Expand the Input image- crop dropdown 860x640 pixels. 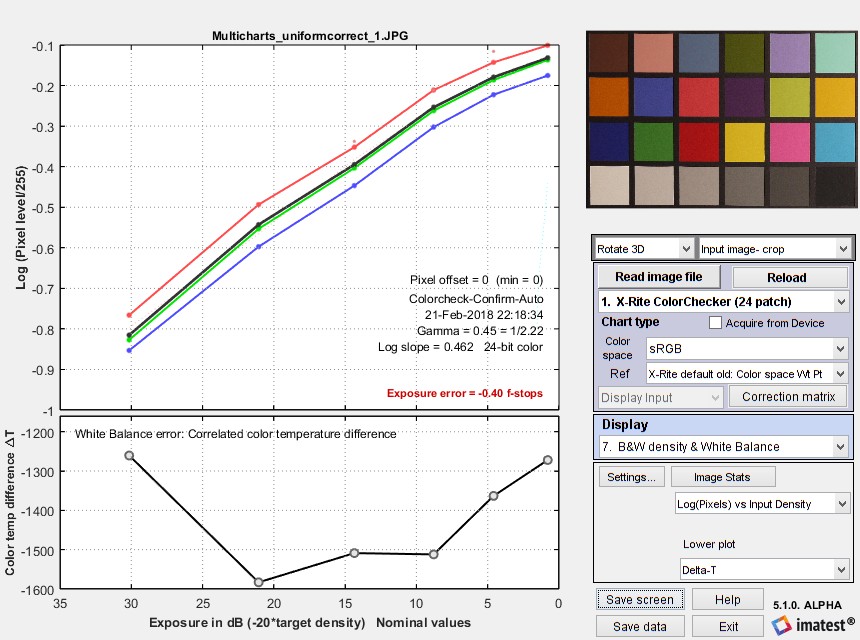774,249
